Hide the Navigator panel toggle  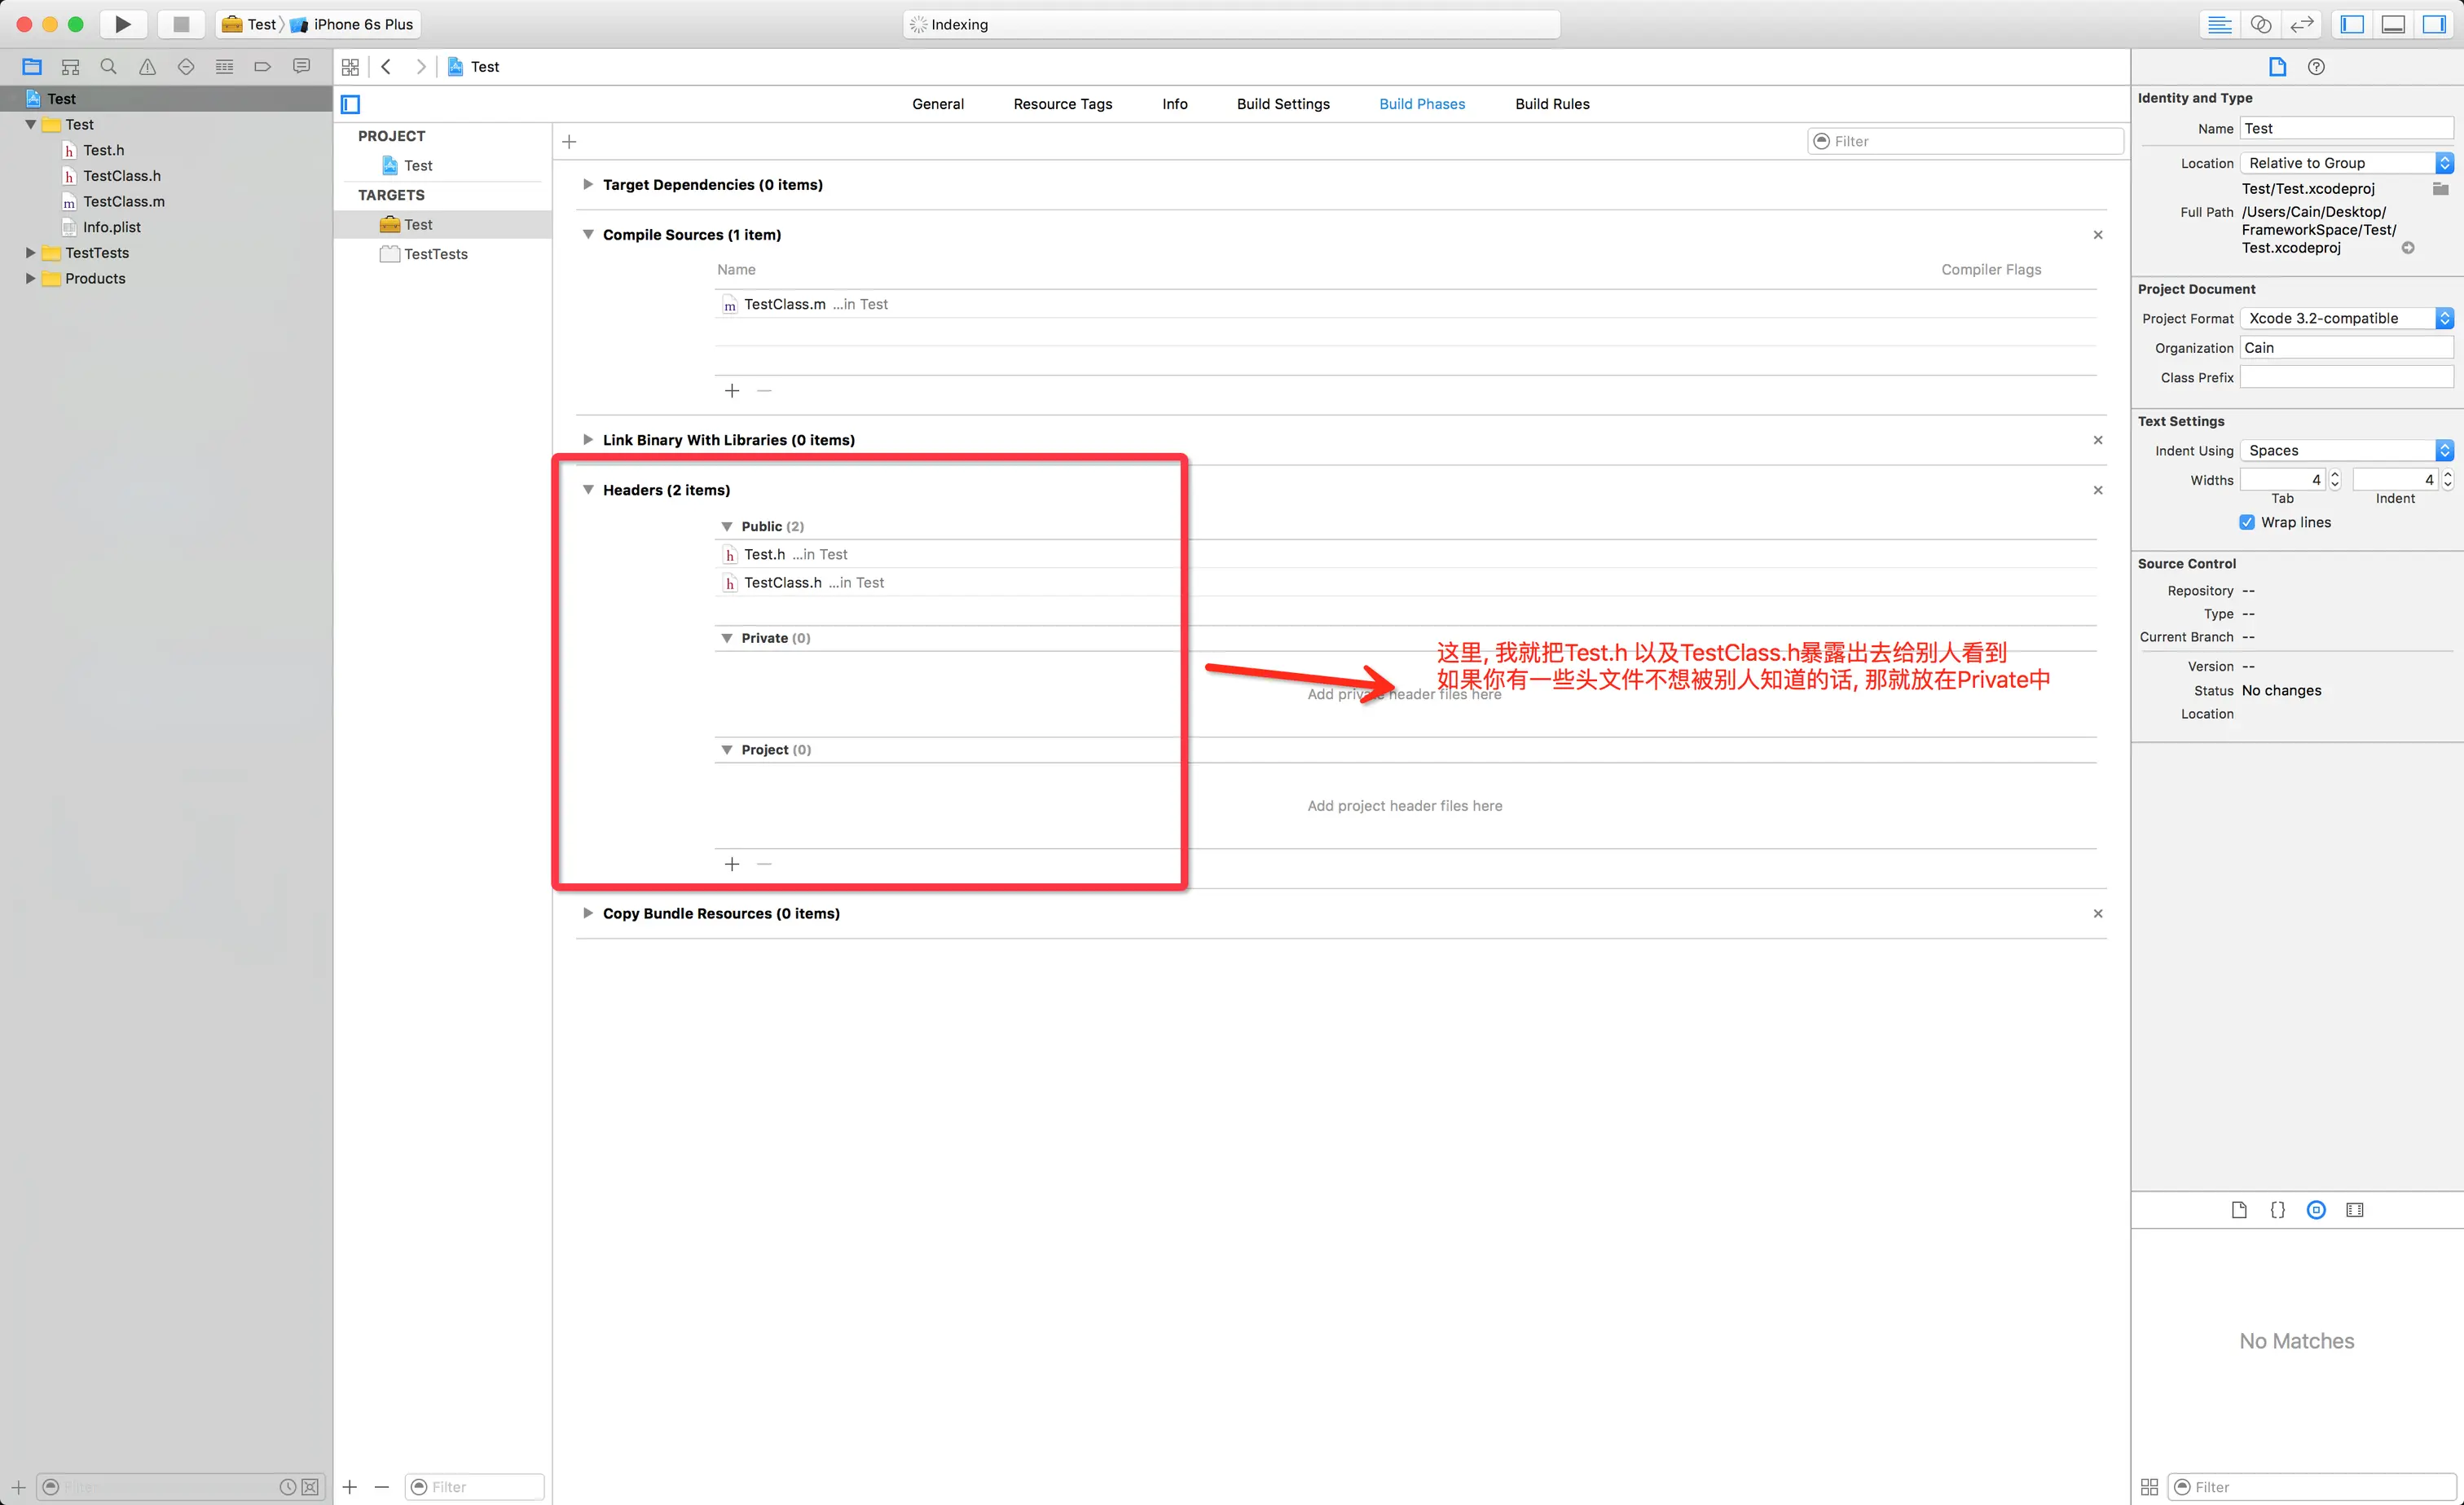[2352, 24]
